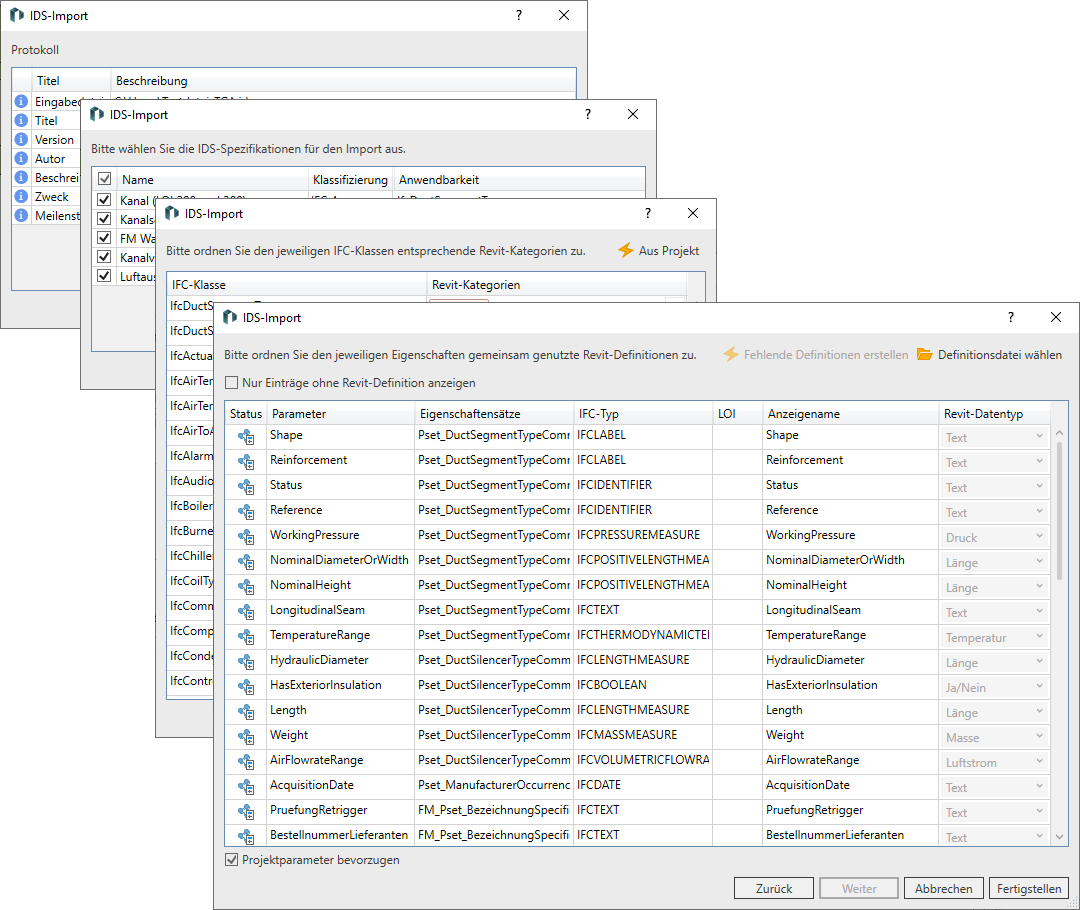Click the status icon in the NominalDiameterOrWidth row

(246, 561)
